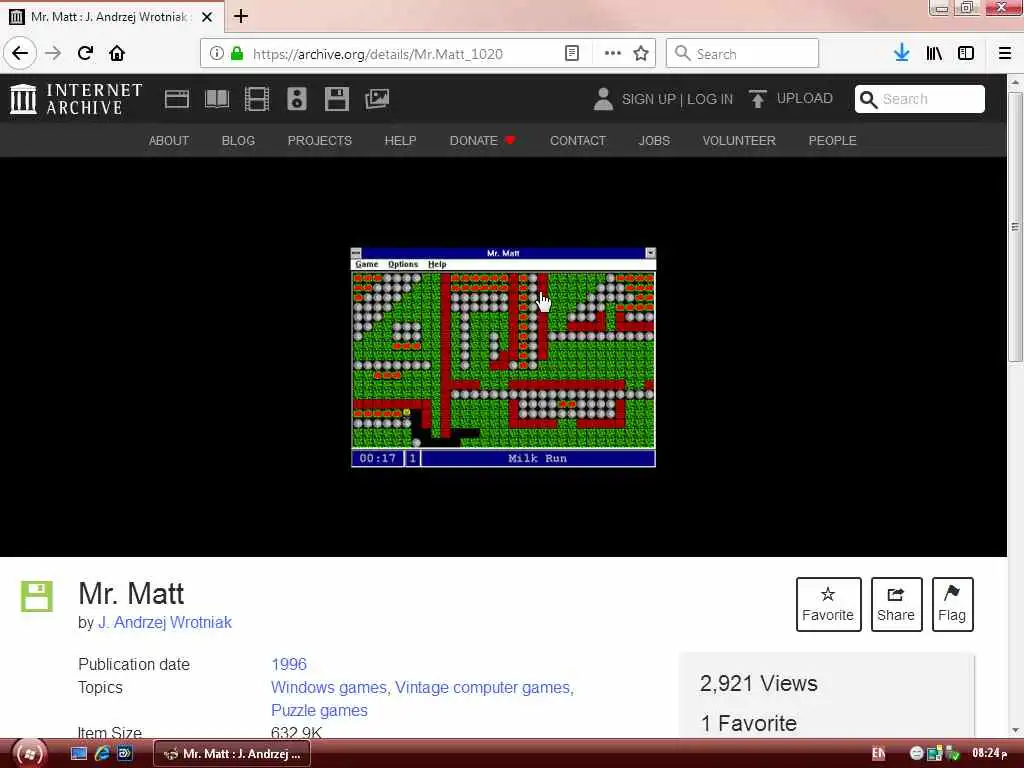Click the Milk Run level name
Screen dimensions: 1024x768
[537, 458]
